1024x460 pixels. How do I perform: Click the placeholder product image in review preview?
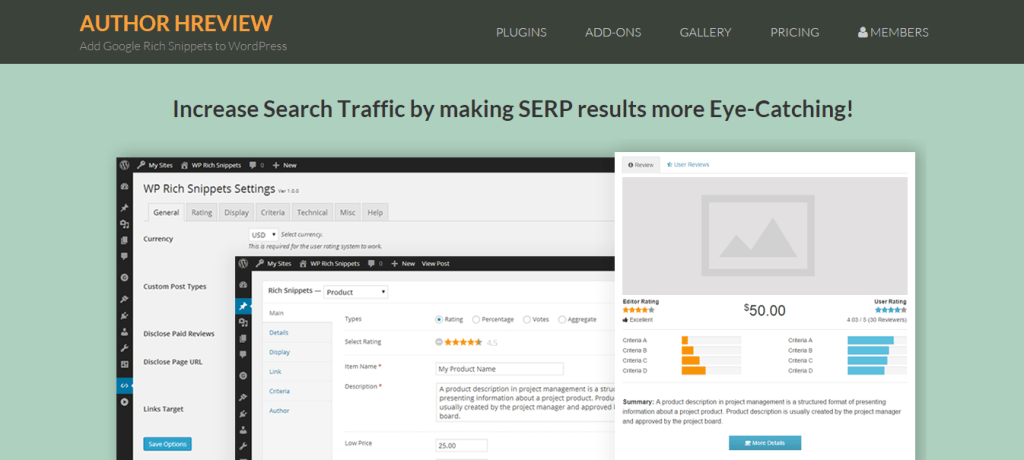point(765,235)
